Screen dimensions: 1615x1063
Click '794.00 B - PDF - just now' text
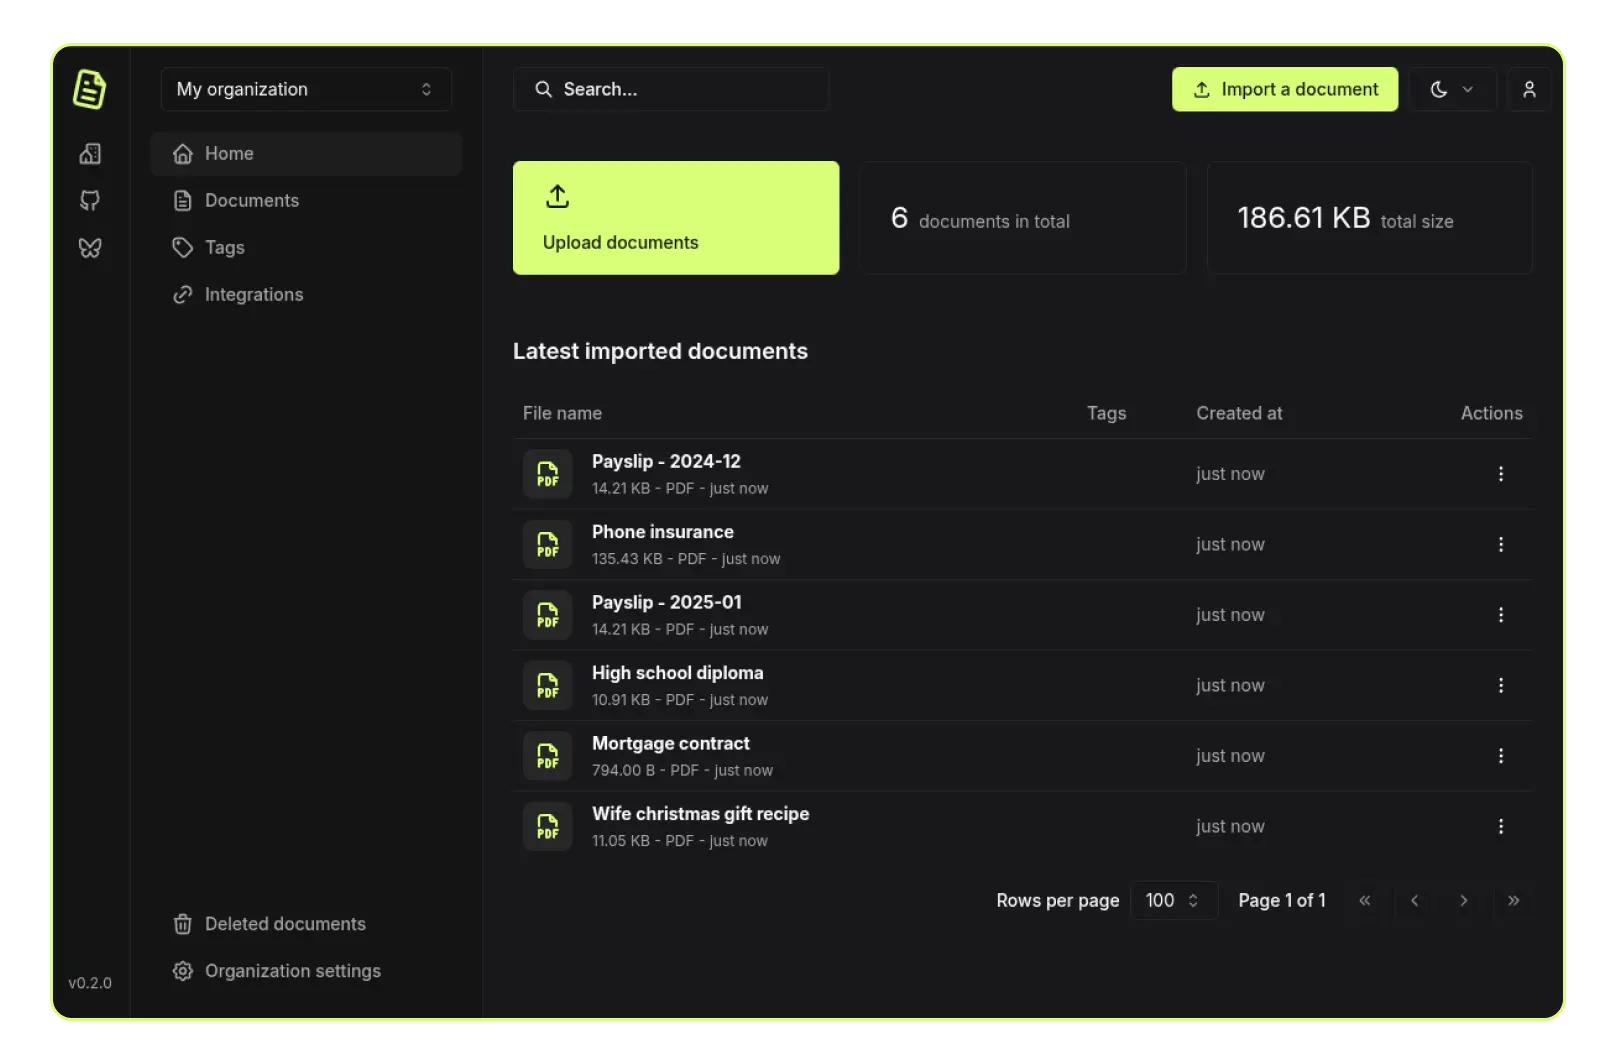point(682,770)
